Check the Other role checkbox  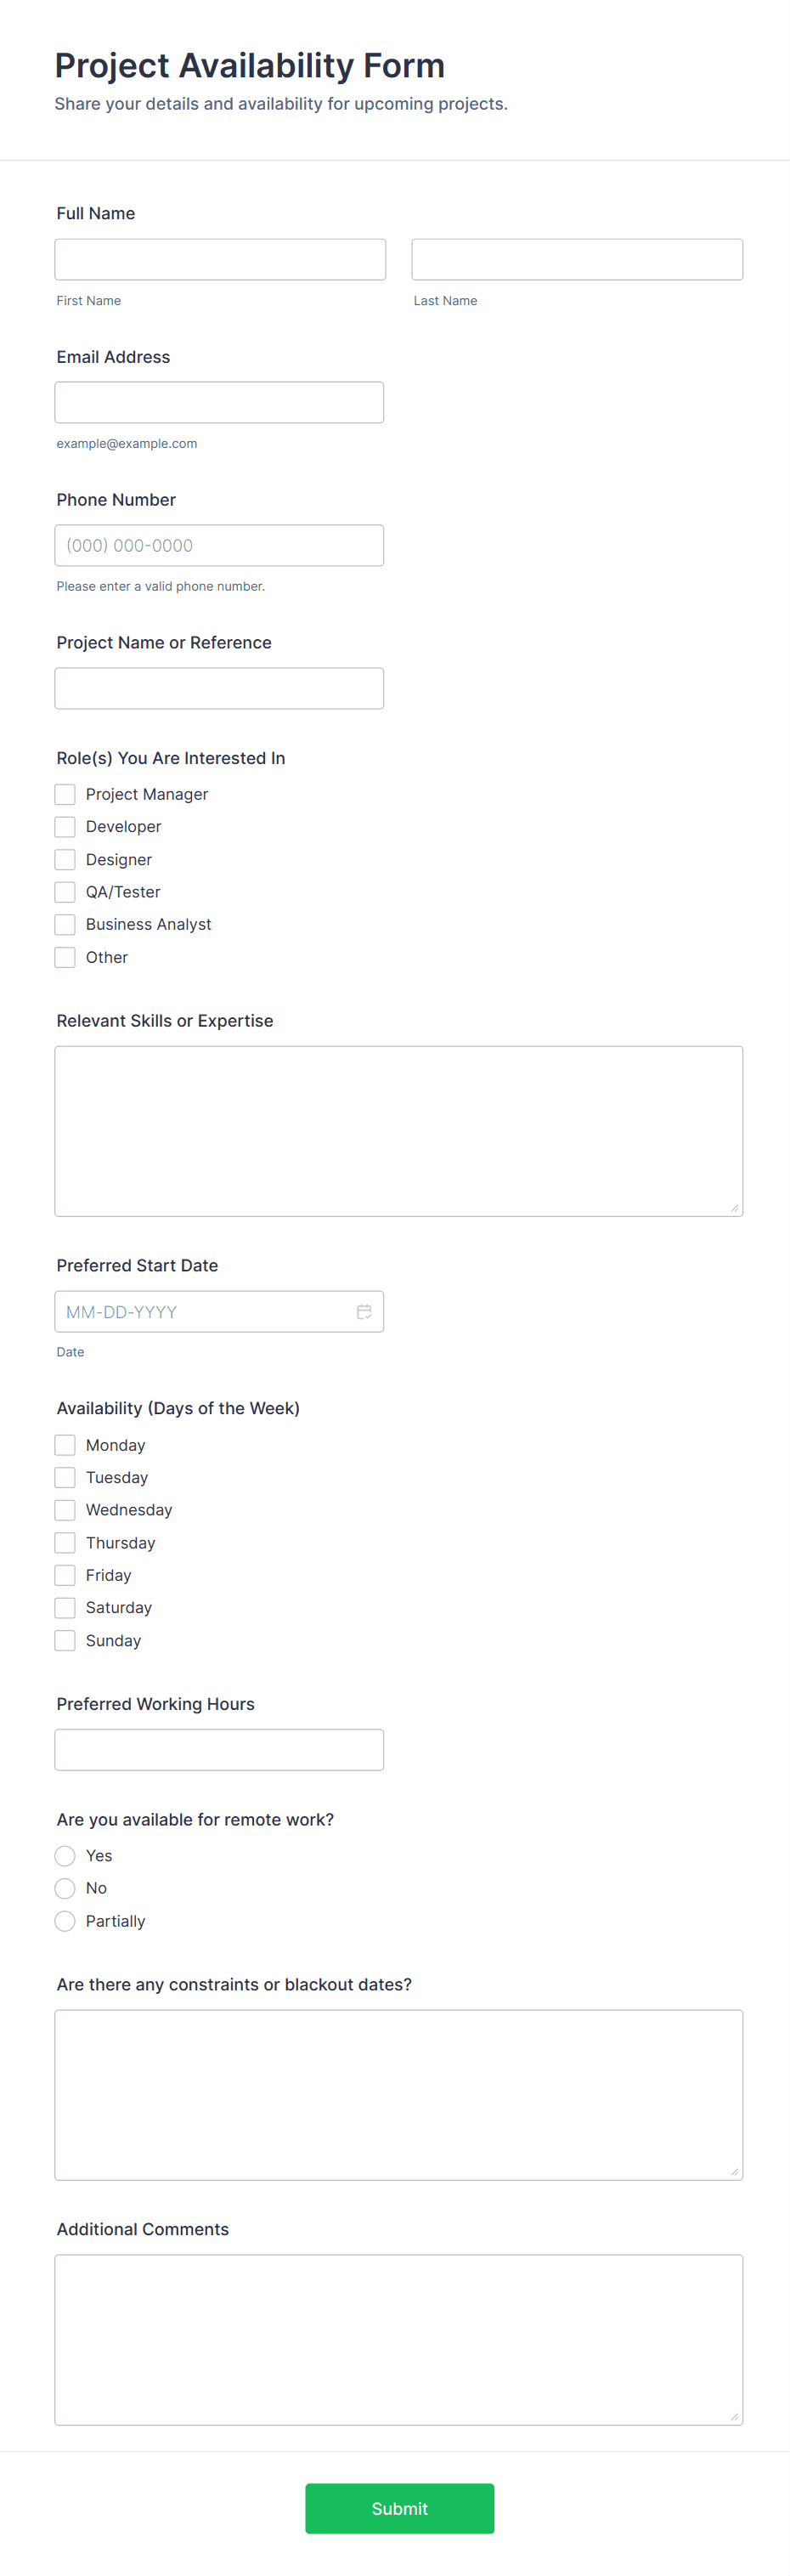click(x=64, y=957)
